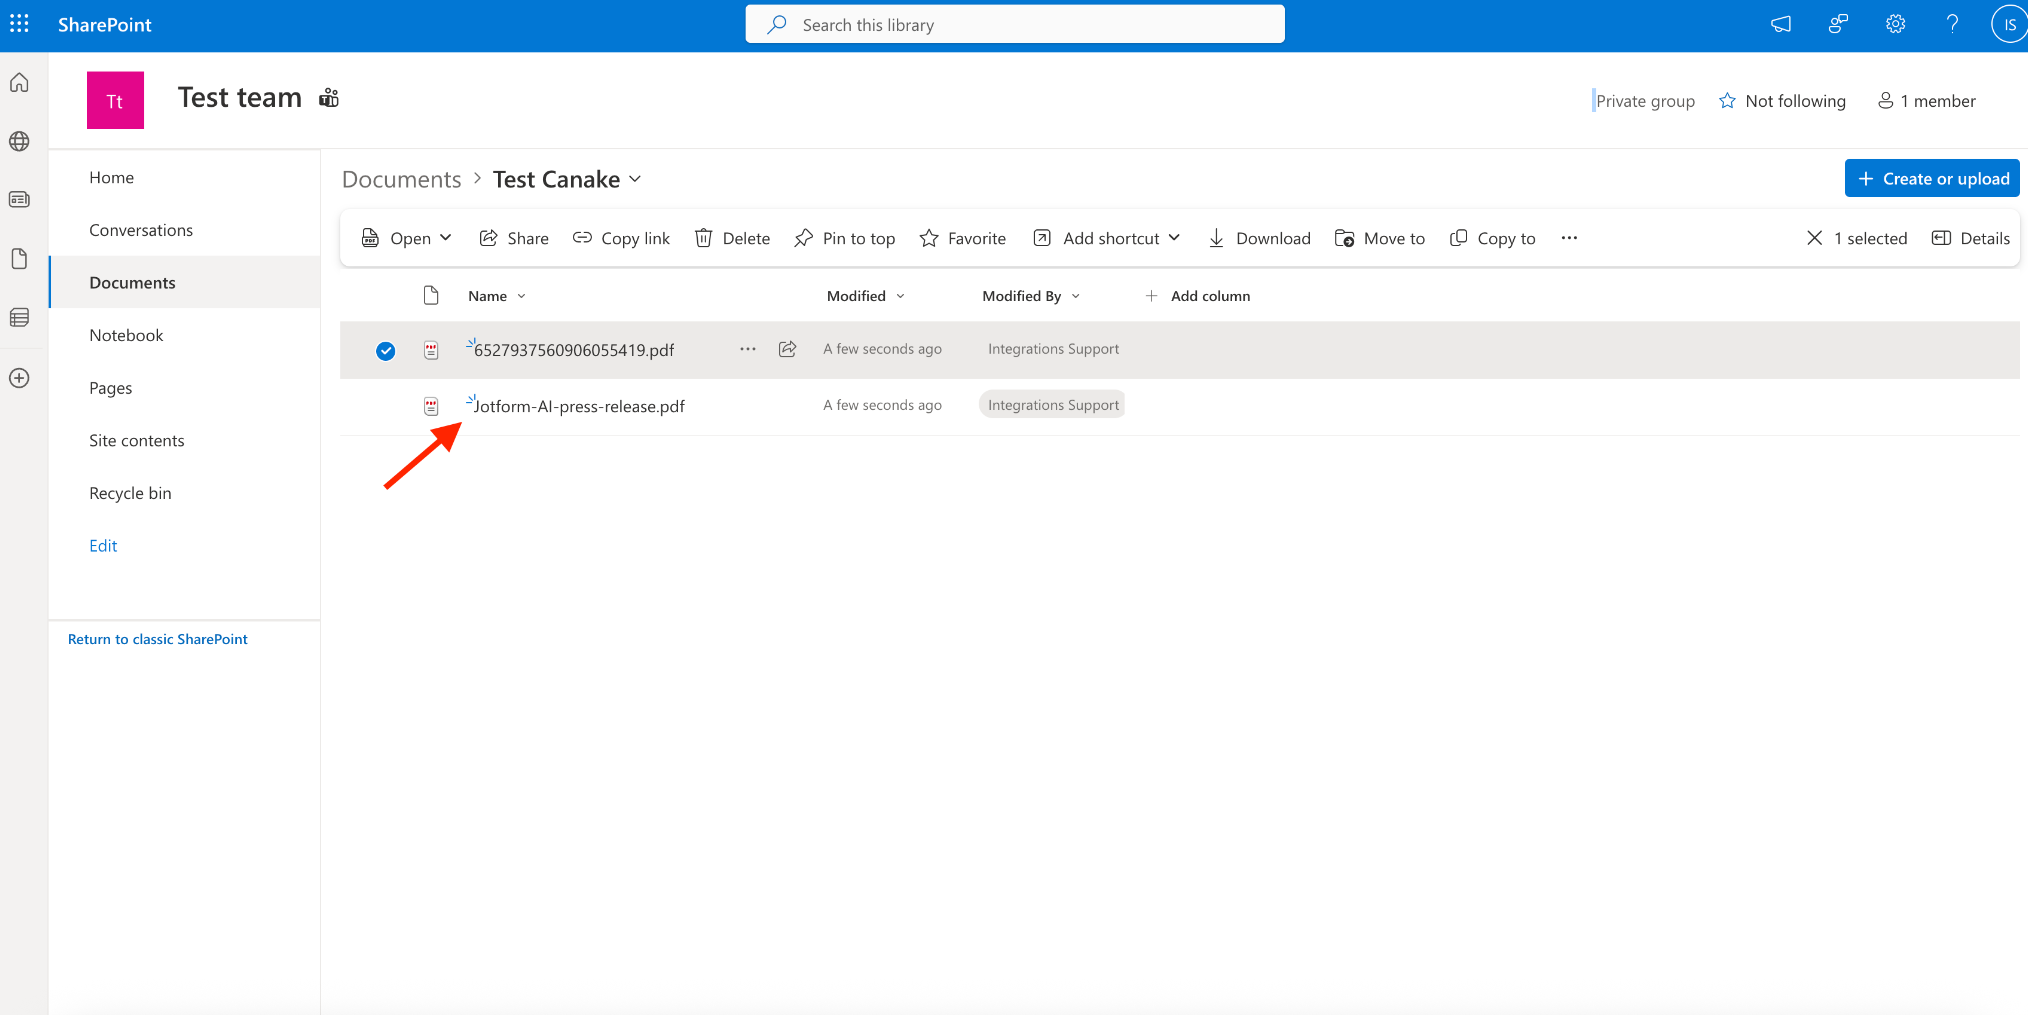The image size is (2028, 1015).
Task: Click the Download icon in the toolbar
Action: [1216, 238]
